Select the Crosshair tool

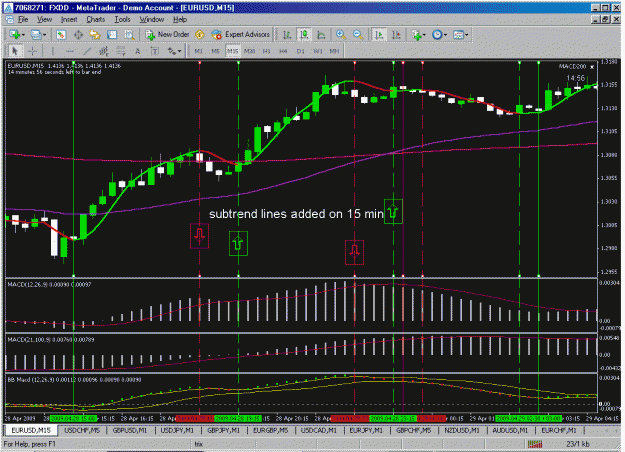pos(33,51)
